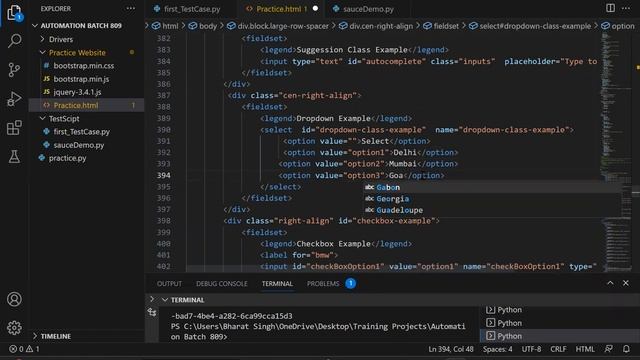Viewport: 640px width, 360px height.
Task: Close the bottom terminal panel
Action: click(x=626, y=283)
